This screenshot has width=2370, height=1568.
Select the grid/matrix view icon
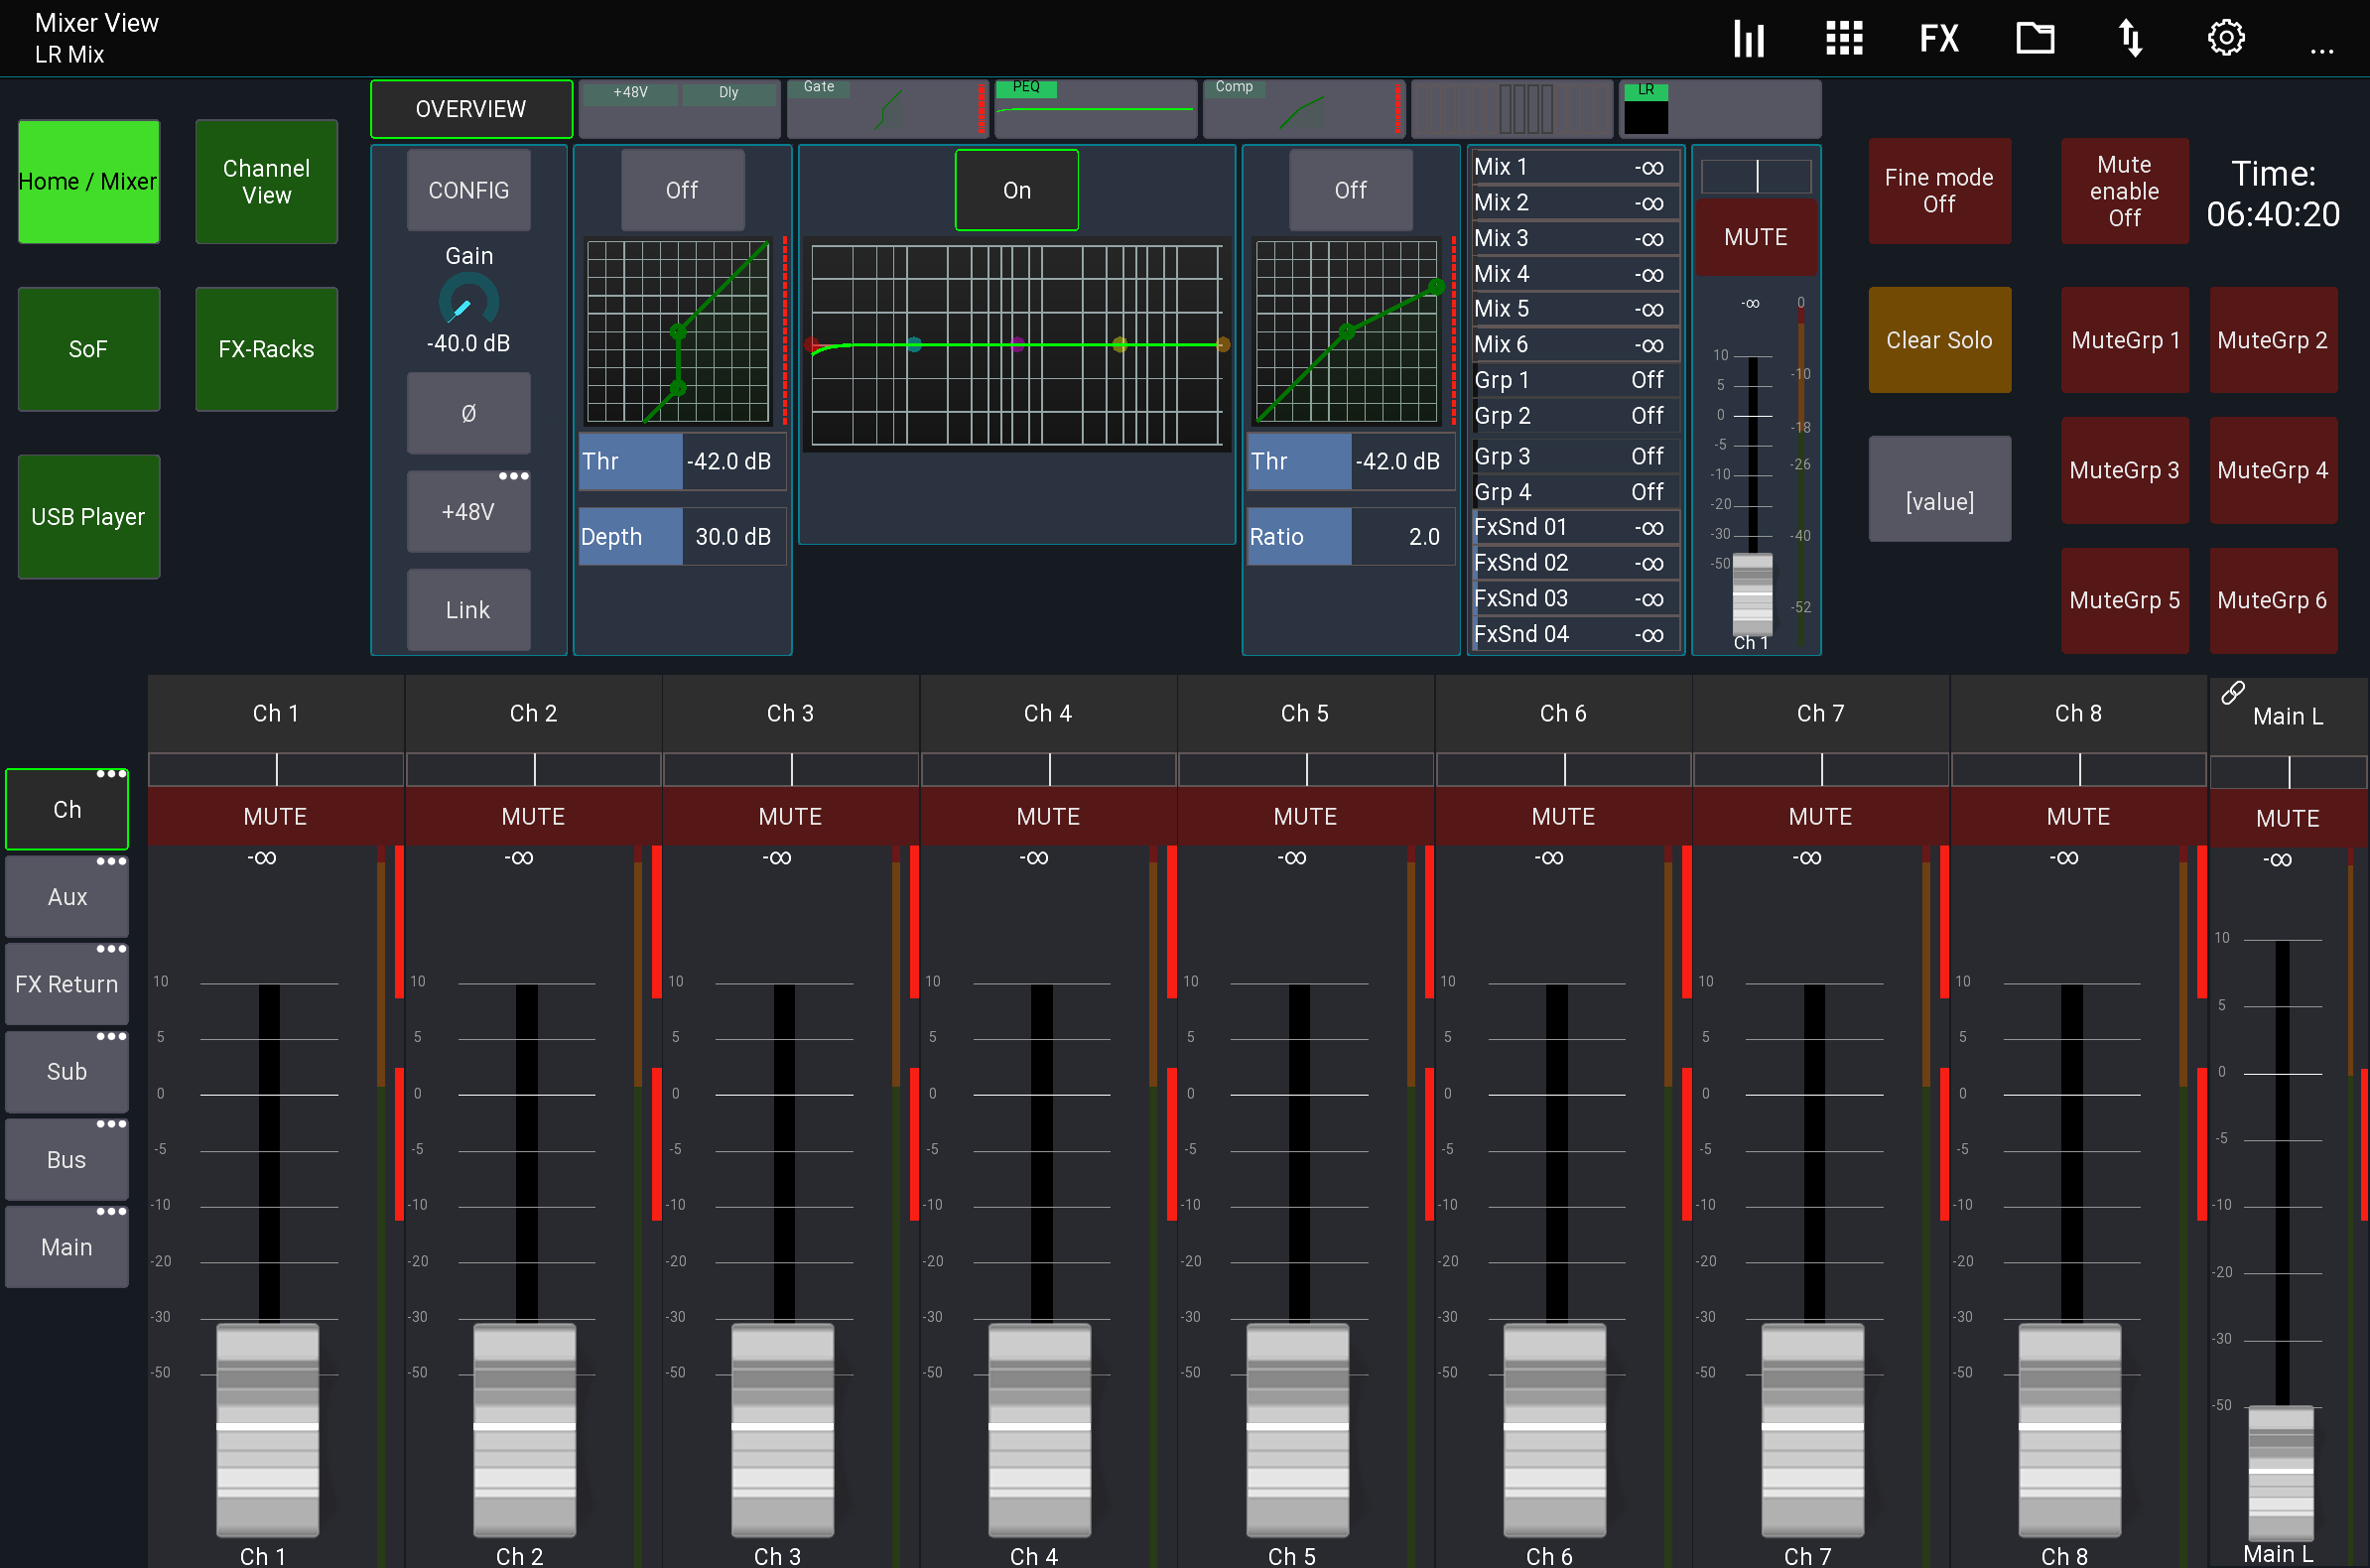click(x=1847, y=37)
